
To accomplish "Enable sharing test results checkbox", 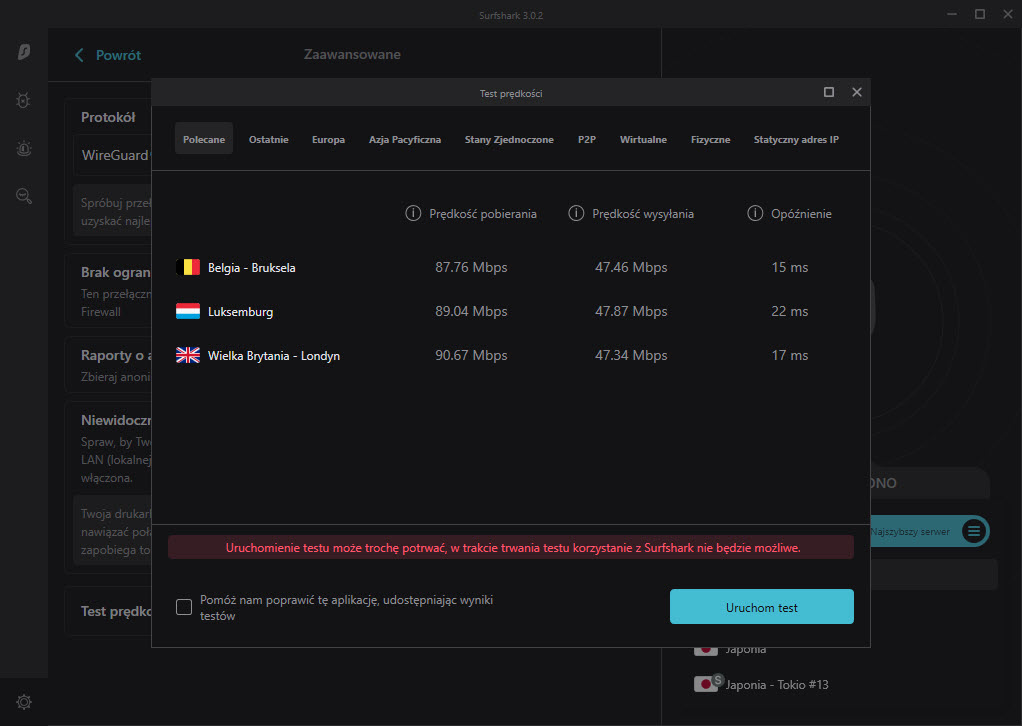I will tap(184, 607).
